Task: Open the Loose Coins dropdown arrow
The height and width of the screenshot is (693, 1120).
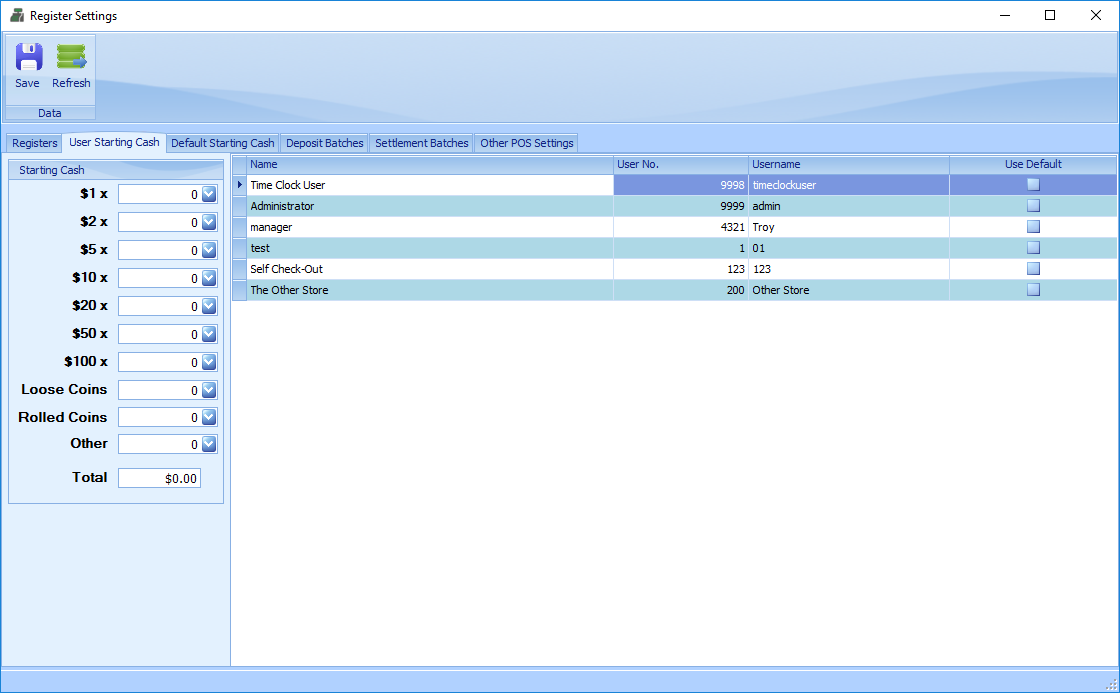Action: 209,390
